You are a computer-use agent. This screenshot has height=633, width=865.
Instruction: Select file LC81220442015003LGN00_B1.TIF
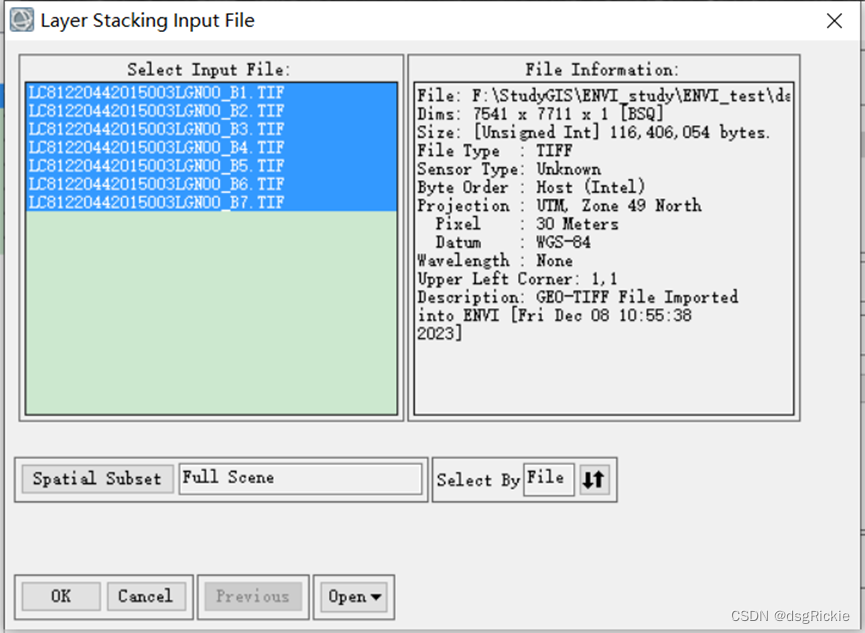(x=211, y=92)
